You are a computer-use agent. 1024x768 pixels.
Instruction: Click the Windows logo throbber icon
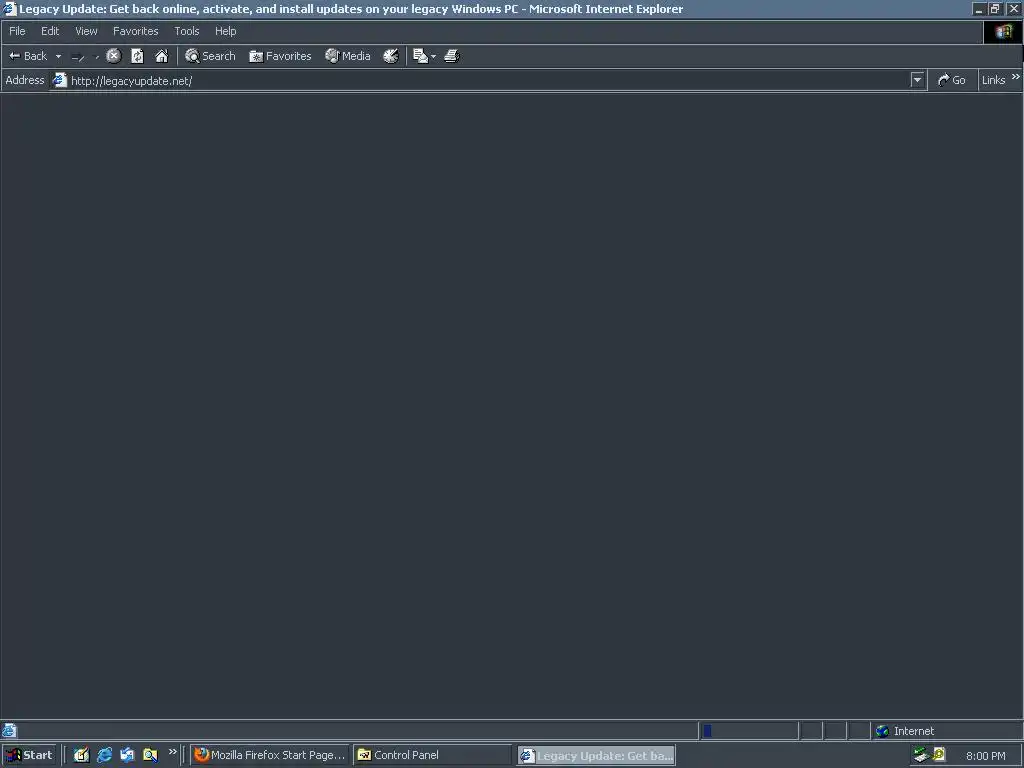1003,32
